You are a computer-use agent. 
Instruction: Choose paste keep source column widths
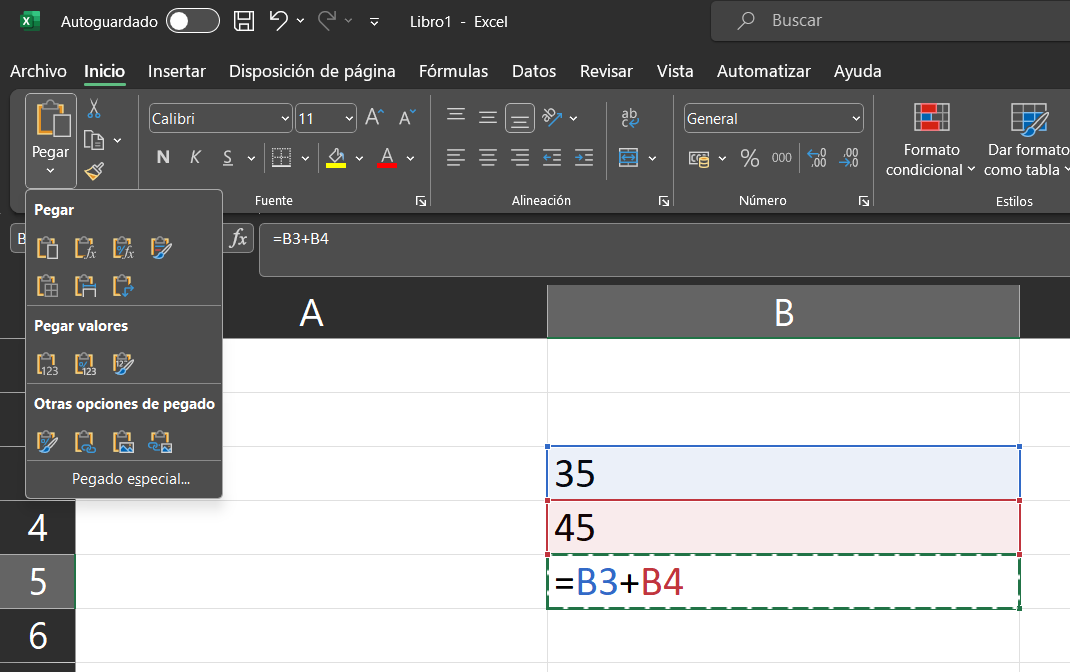pos(85,285)
